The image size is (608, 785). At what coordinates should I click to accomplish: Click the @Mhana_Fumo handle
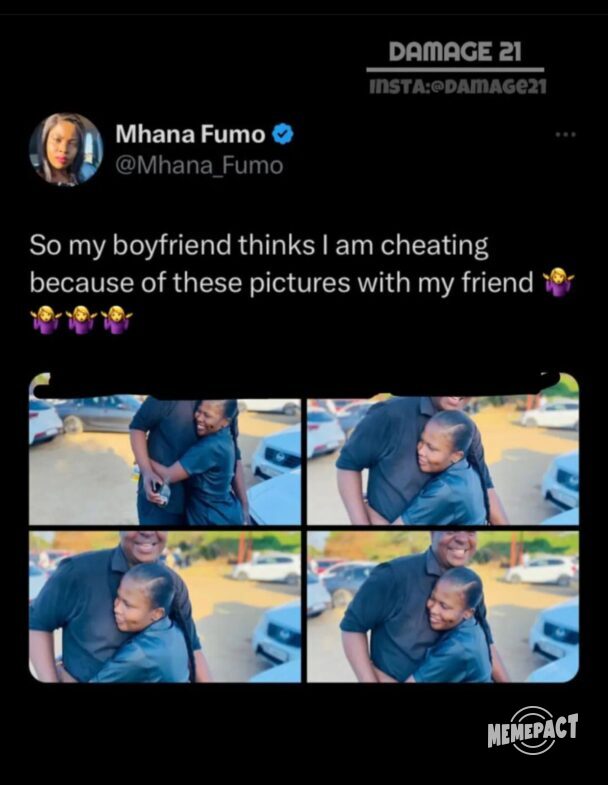(199, 165)
